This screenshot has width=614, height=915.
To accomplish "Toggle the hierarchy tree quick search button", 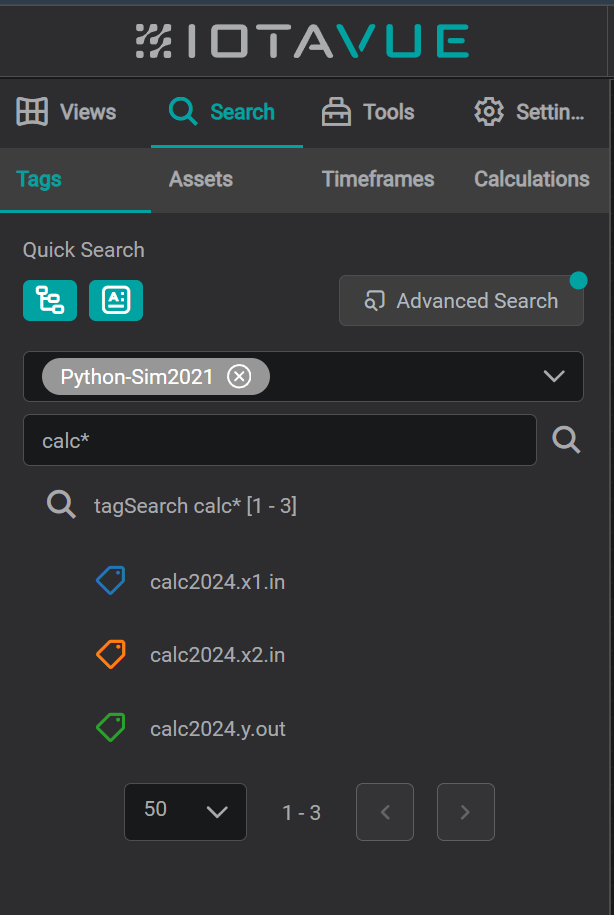I will click(x=50, y=301).
